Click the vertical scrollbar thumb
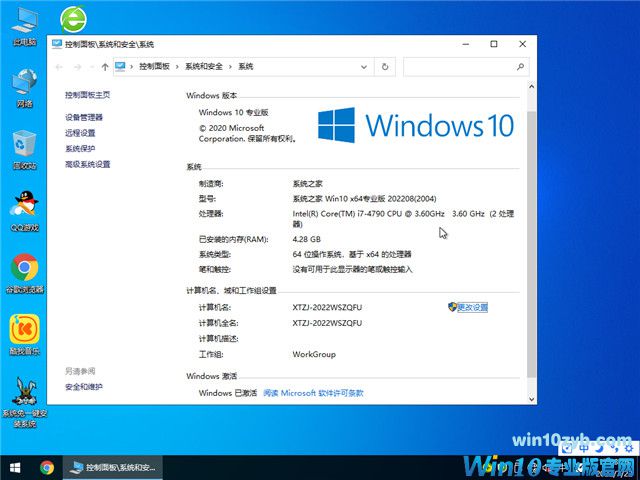This screenshot has height=480, width=640. 531,244
